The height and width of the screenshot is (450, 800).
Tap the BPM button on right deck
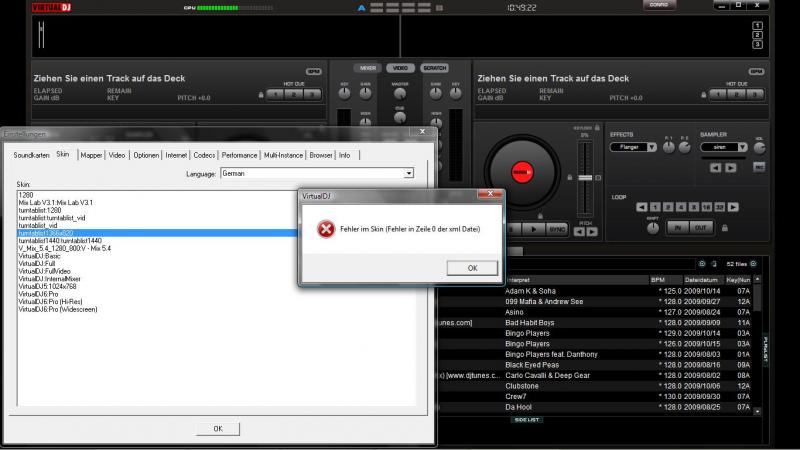coord(756,71)
